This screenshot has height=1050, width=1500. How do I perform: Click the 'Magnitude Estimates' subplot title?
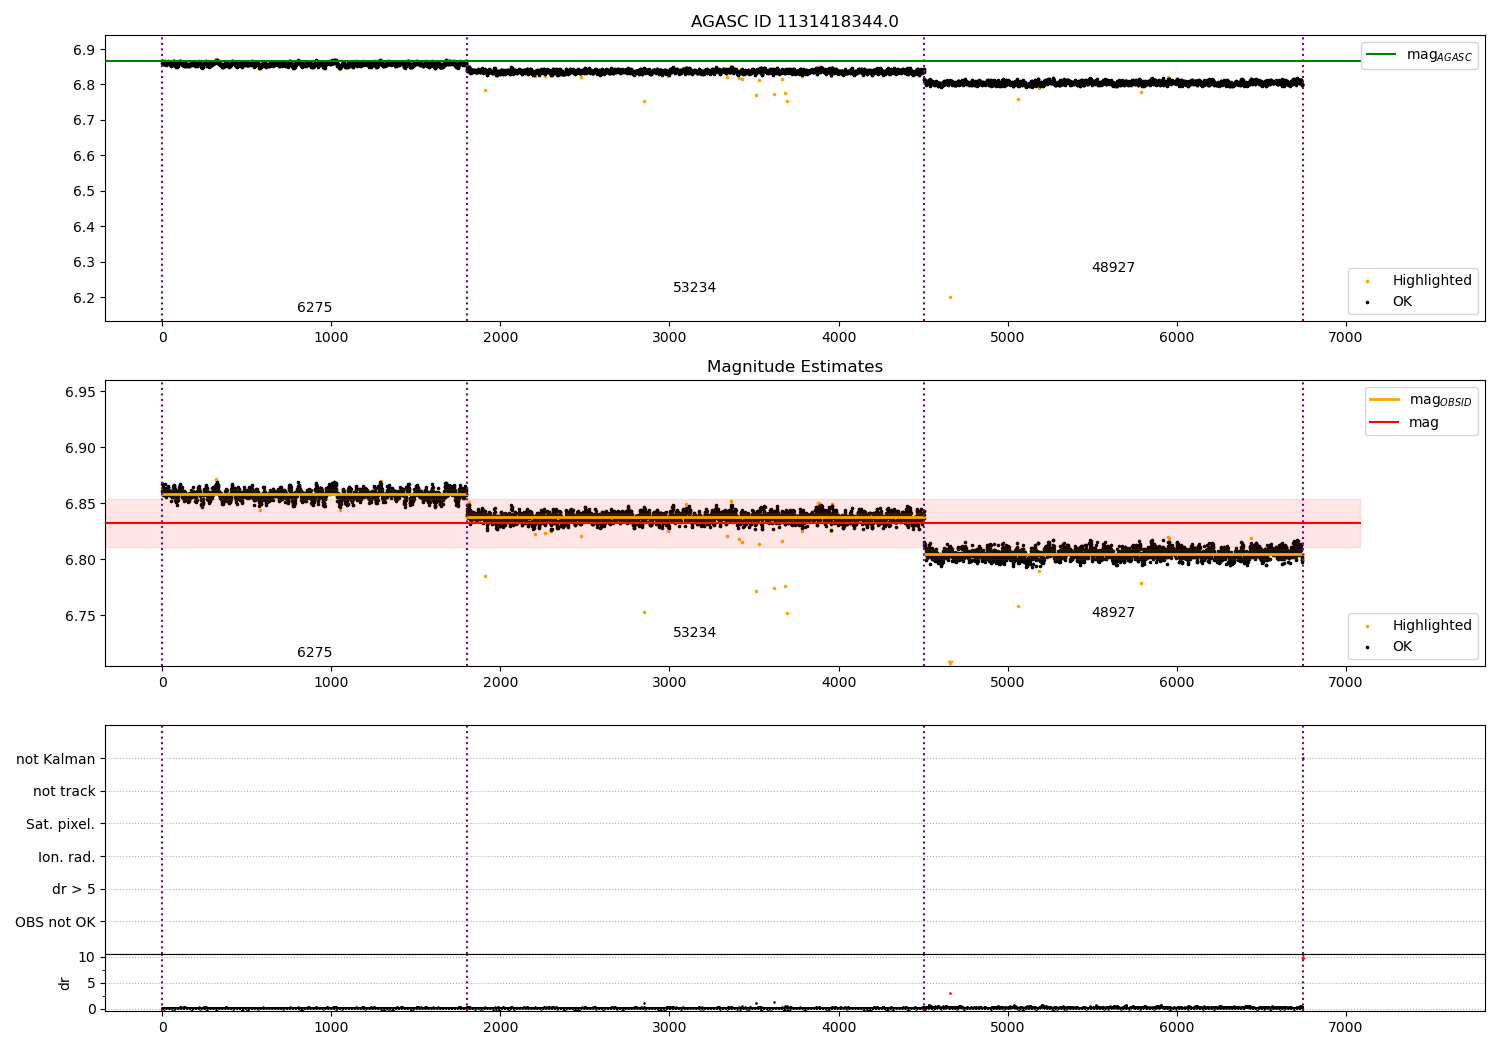point(794,367)
